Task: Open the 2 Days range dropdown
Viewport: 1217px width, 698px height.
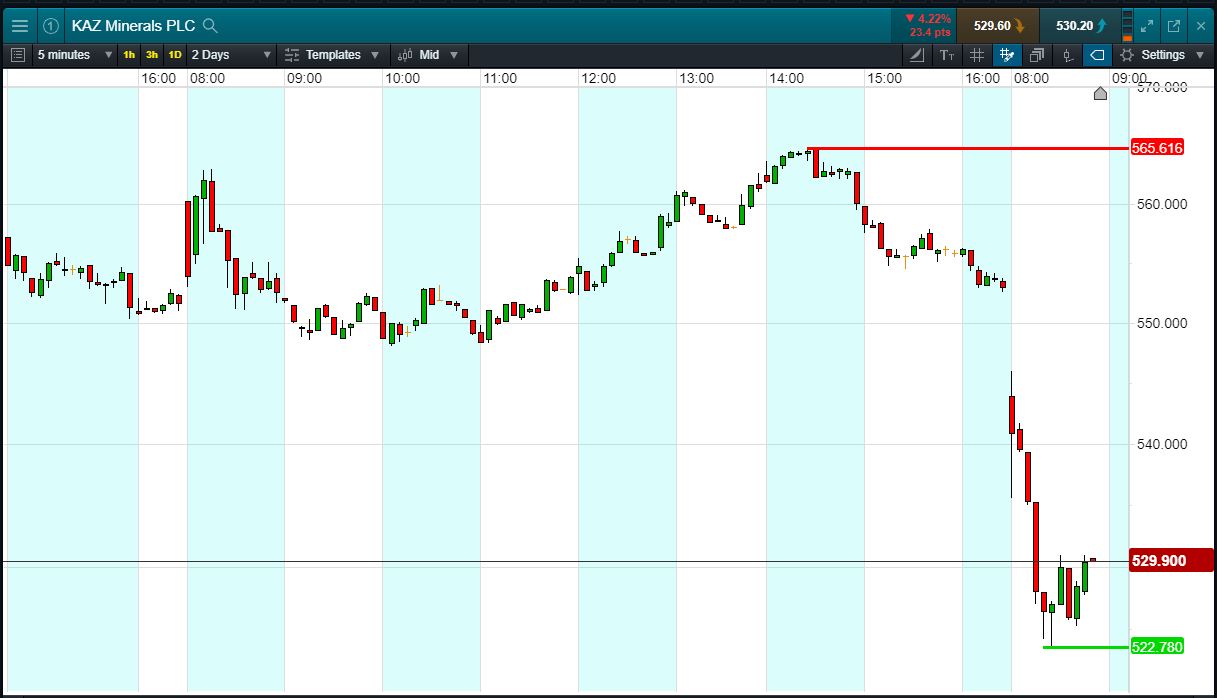Action: click(x=231, y=55)
